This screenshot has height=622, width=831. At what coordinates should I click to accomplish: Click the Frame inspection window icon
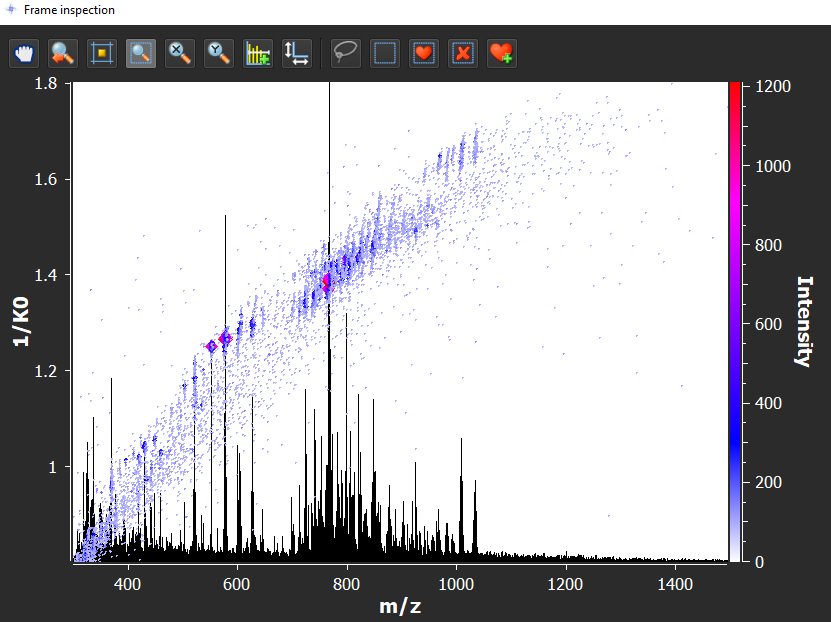point(11,10)
